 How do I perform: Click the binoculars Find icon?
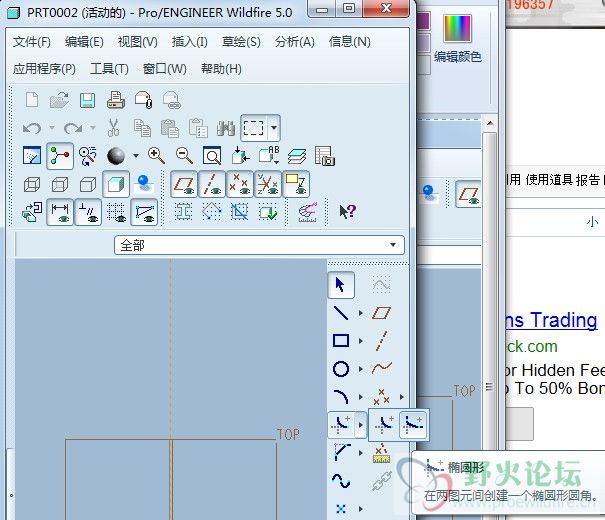pos(226,128)
